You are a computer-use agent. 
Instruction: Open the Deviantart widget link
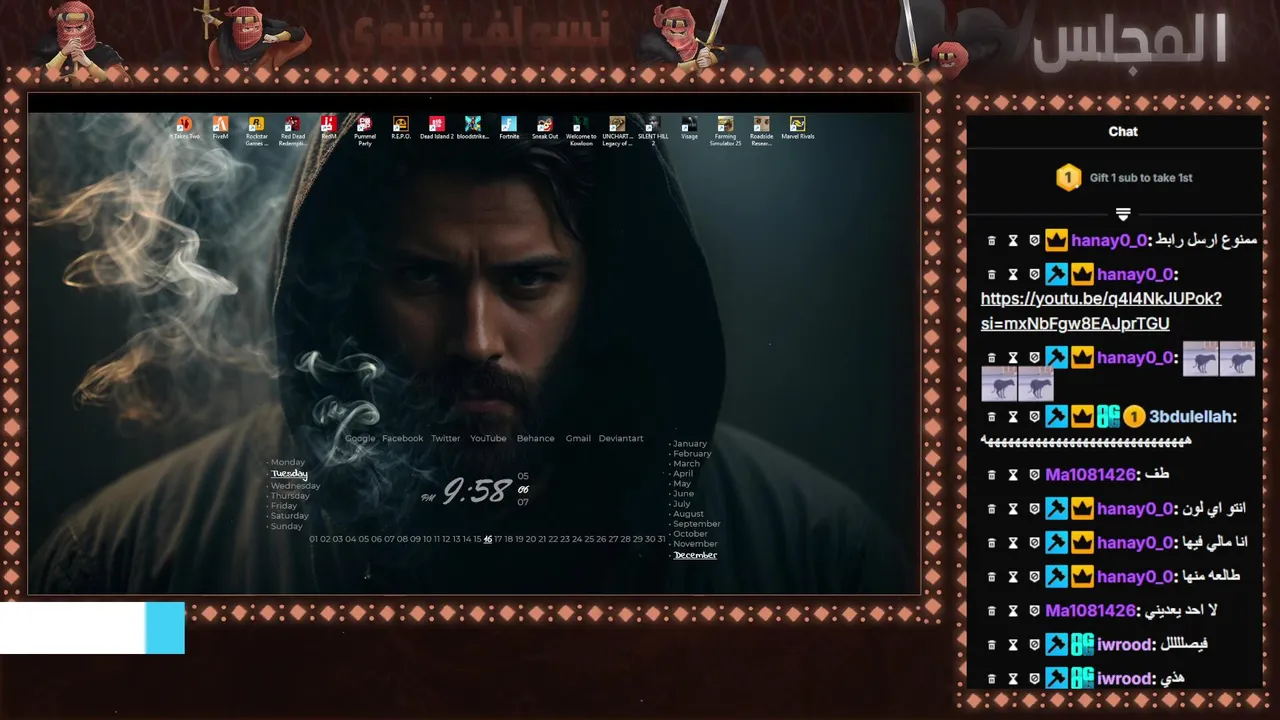[621, 438]
